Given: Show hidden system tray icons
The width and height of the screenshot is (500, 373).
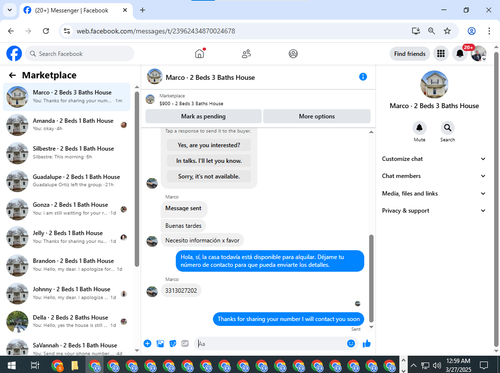Looking at the screenshot, I should point(413,365).
